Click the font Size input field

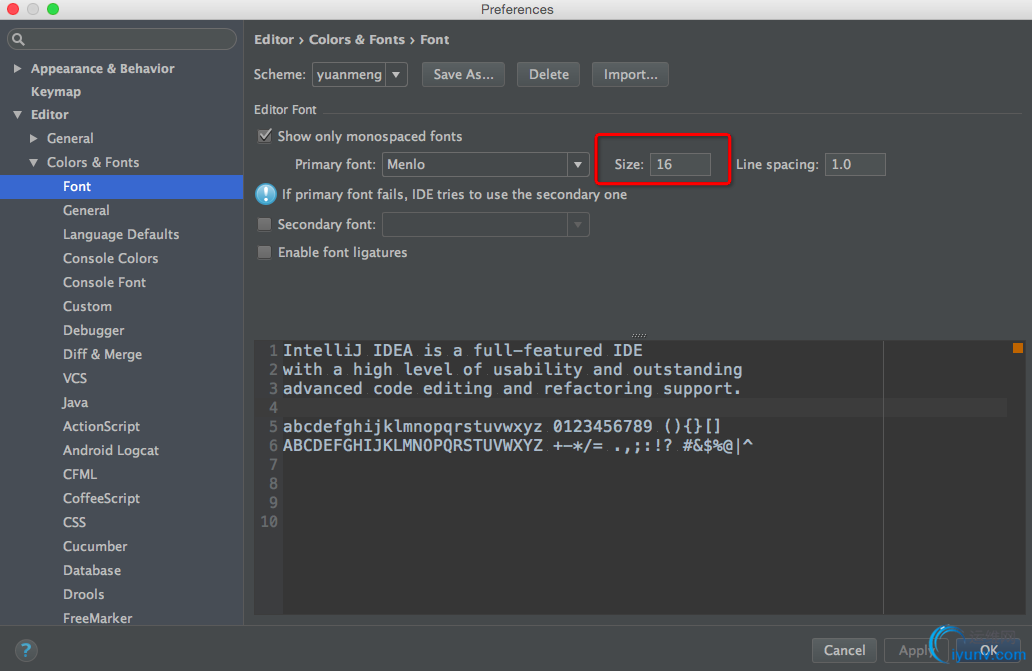click(x=681, y=164)
